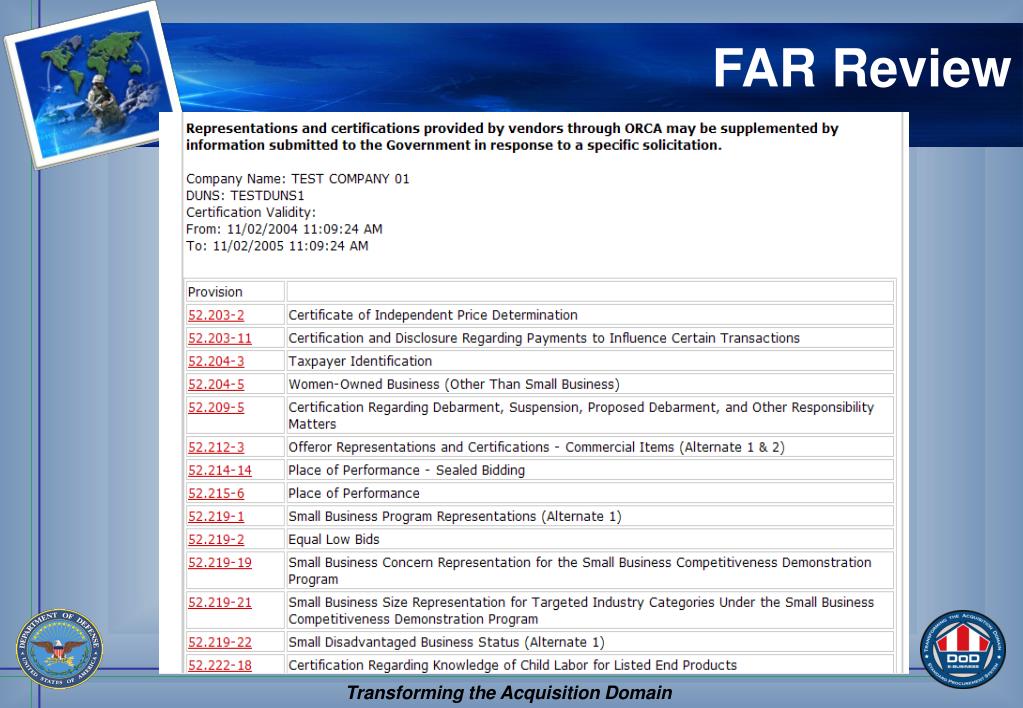Click 'Certification Regarding Knowledge of Child Labor' cell
This screenshot has width=1023, height=708.
[590, 666]
